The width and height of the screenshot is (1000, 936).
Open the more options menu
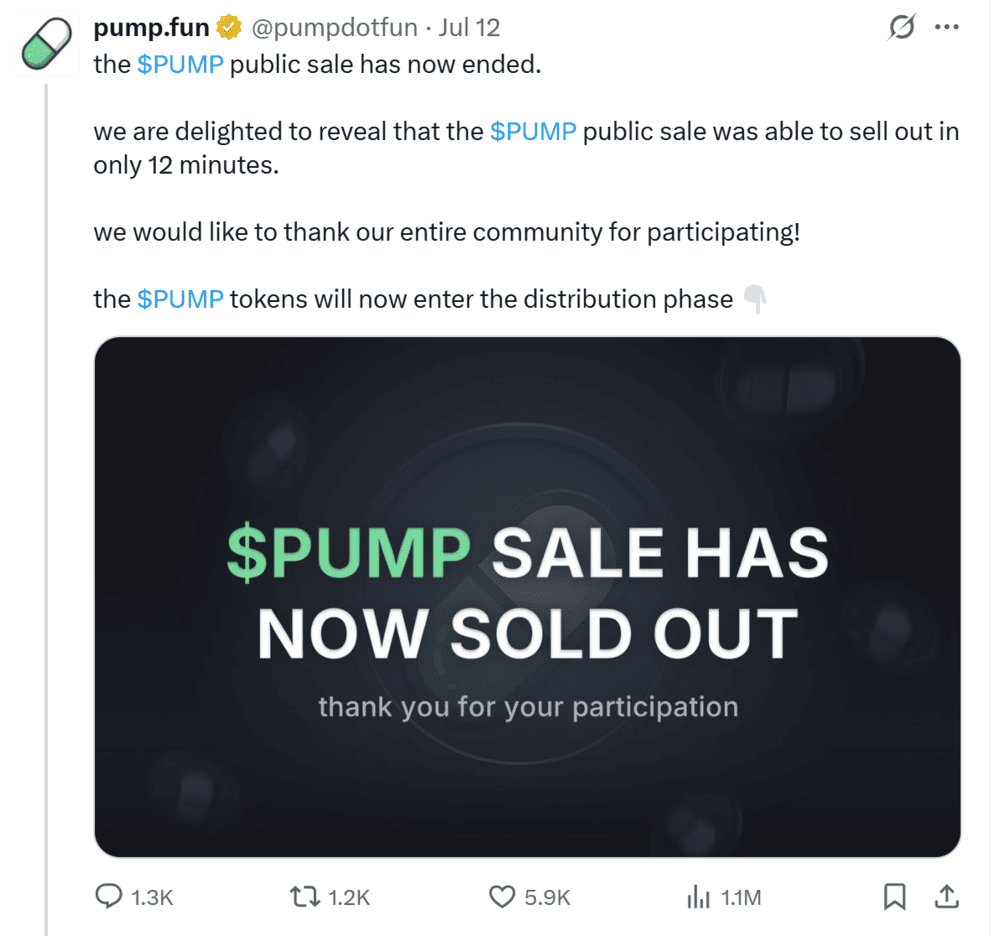click(948, 27)
